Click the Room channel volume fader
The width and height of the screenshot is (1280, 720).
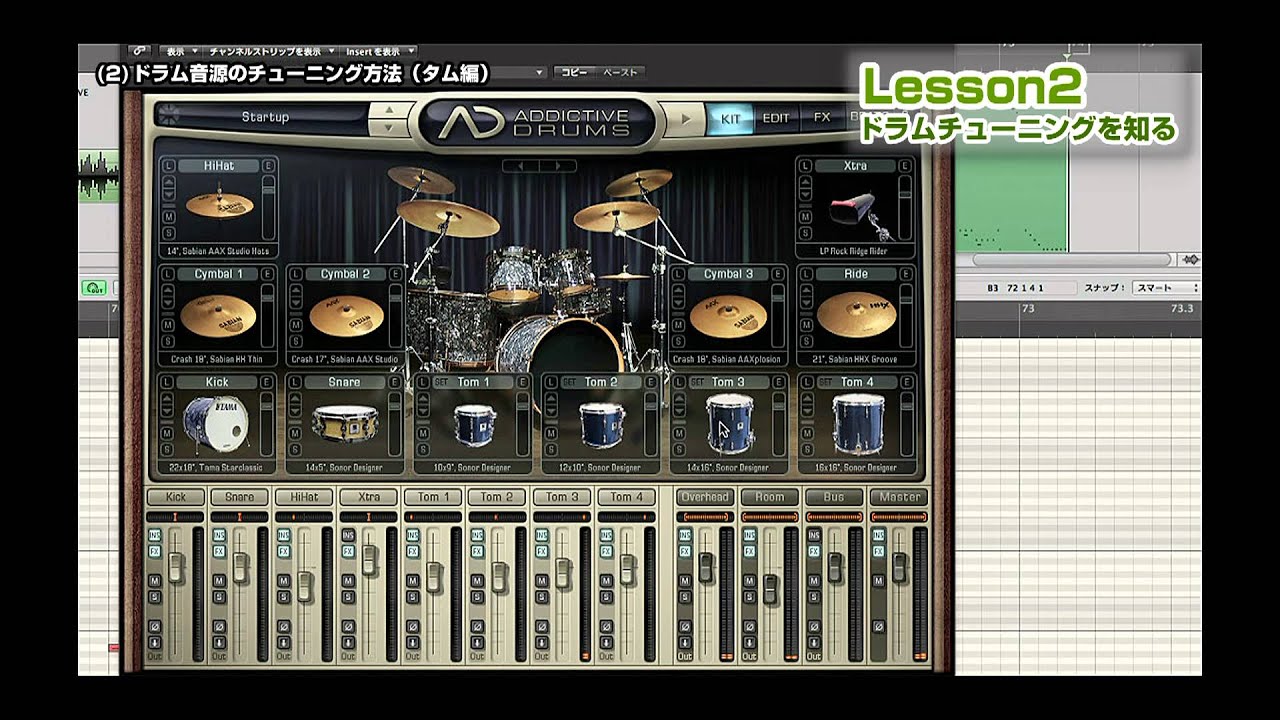[769, 588]
